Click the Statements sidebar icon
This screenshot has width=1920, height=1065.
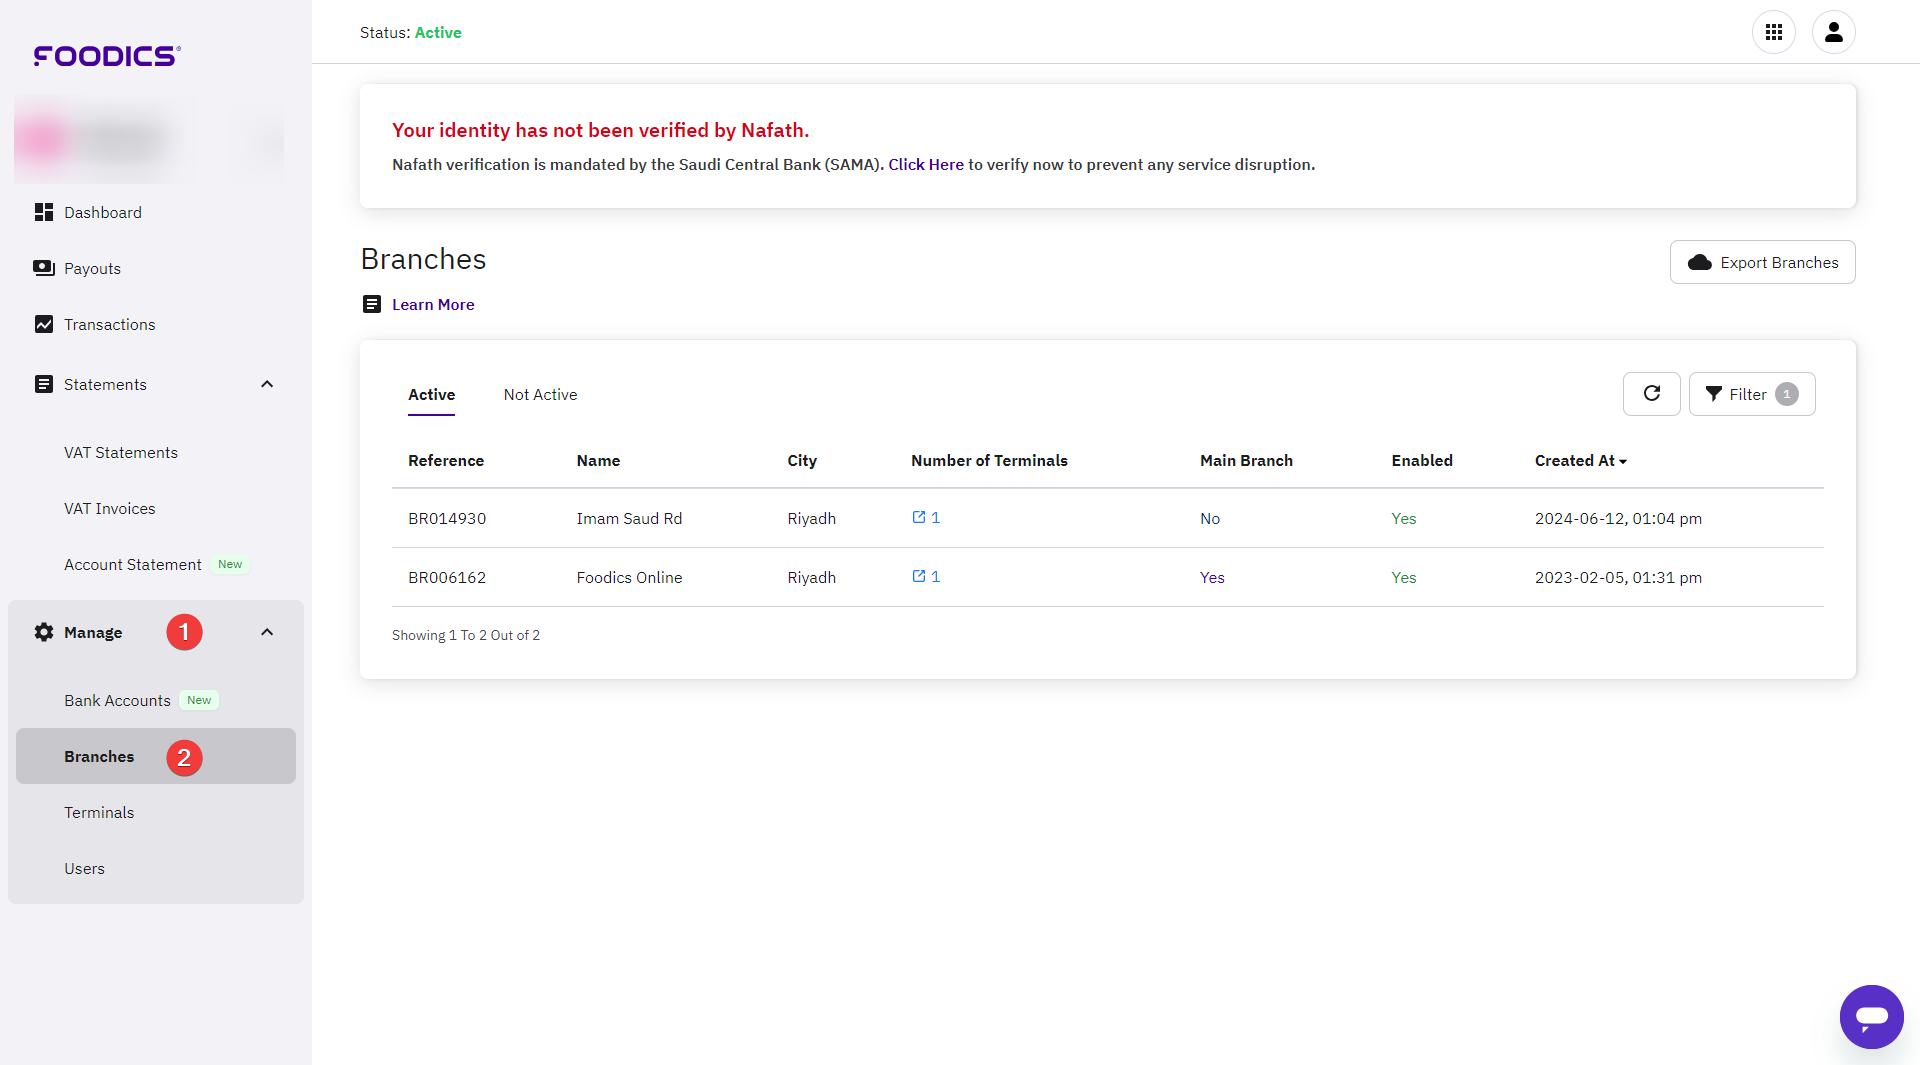point(44,384)
